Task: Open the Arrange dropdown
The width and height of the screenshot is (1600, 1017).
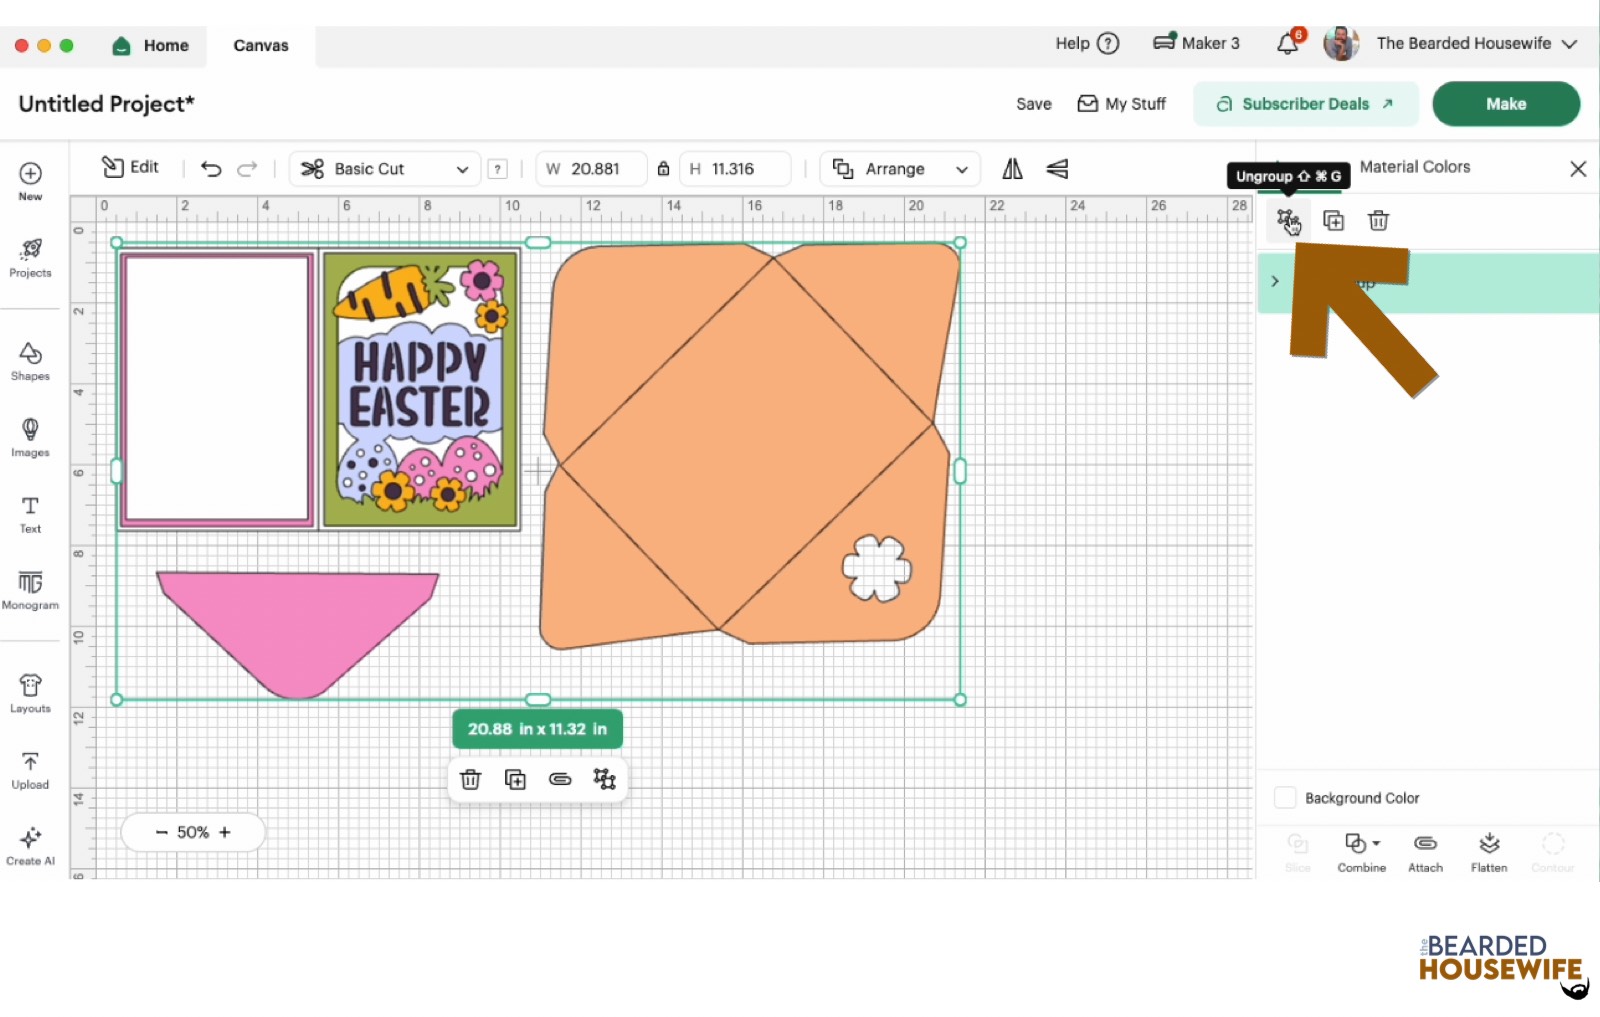Action: pos(900,169)
